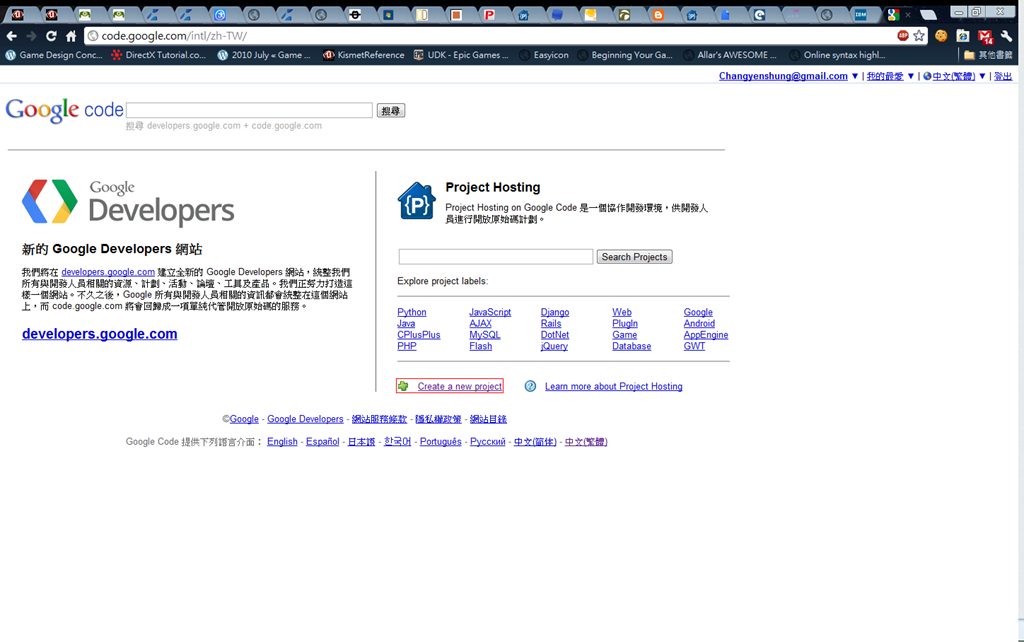Close the active Google Code tab
Screen dimensions: 1024x642
908,14
